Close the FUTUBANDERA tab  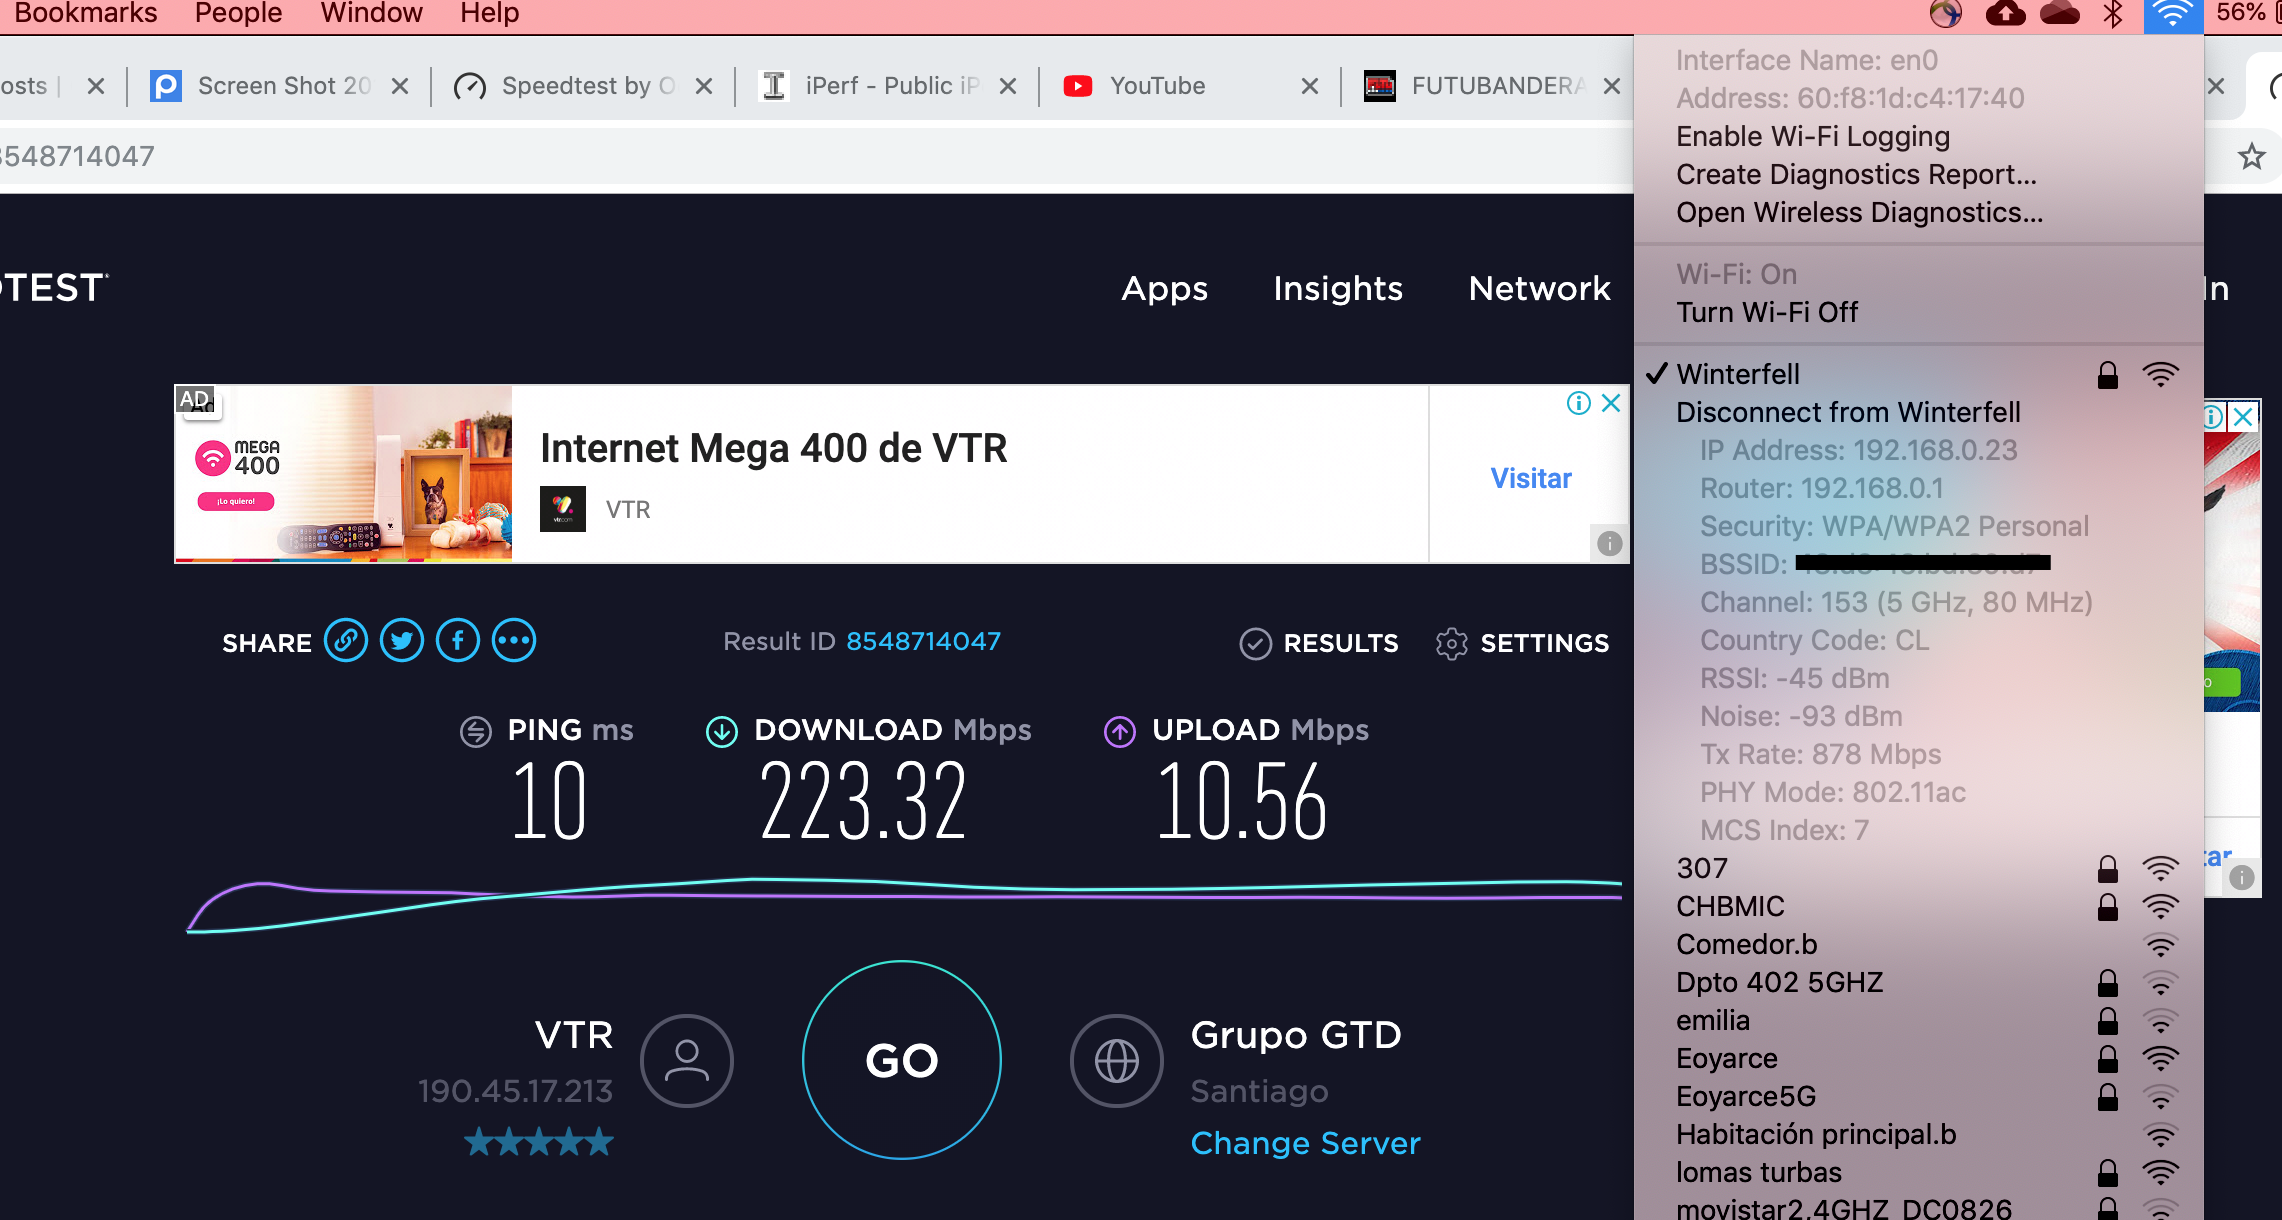[x=1612, y=86]
